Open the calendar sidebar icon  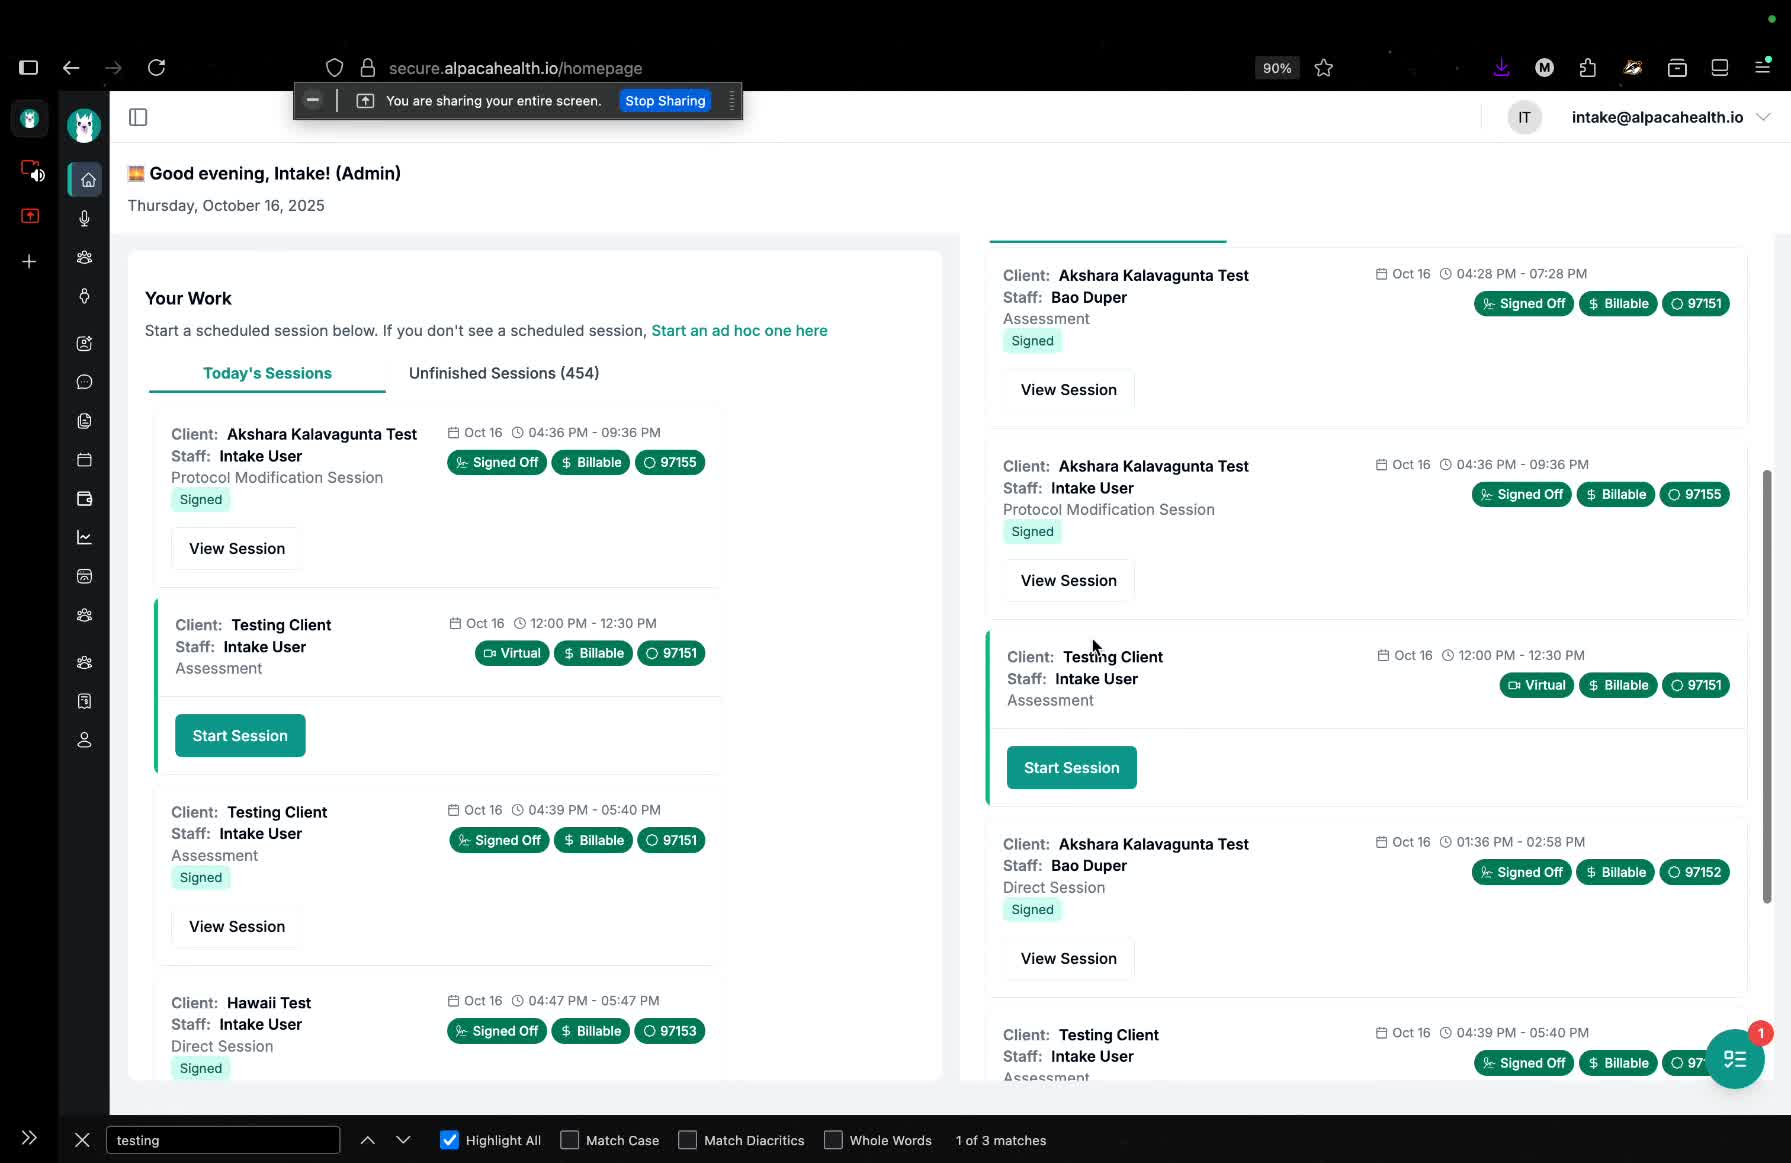(x=85, y=460)
